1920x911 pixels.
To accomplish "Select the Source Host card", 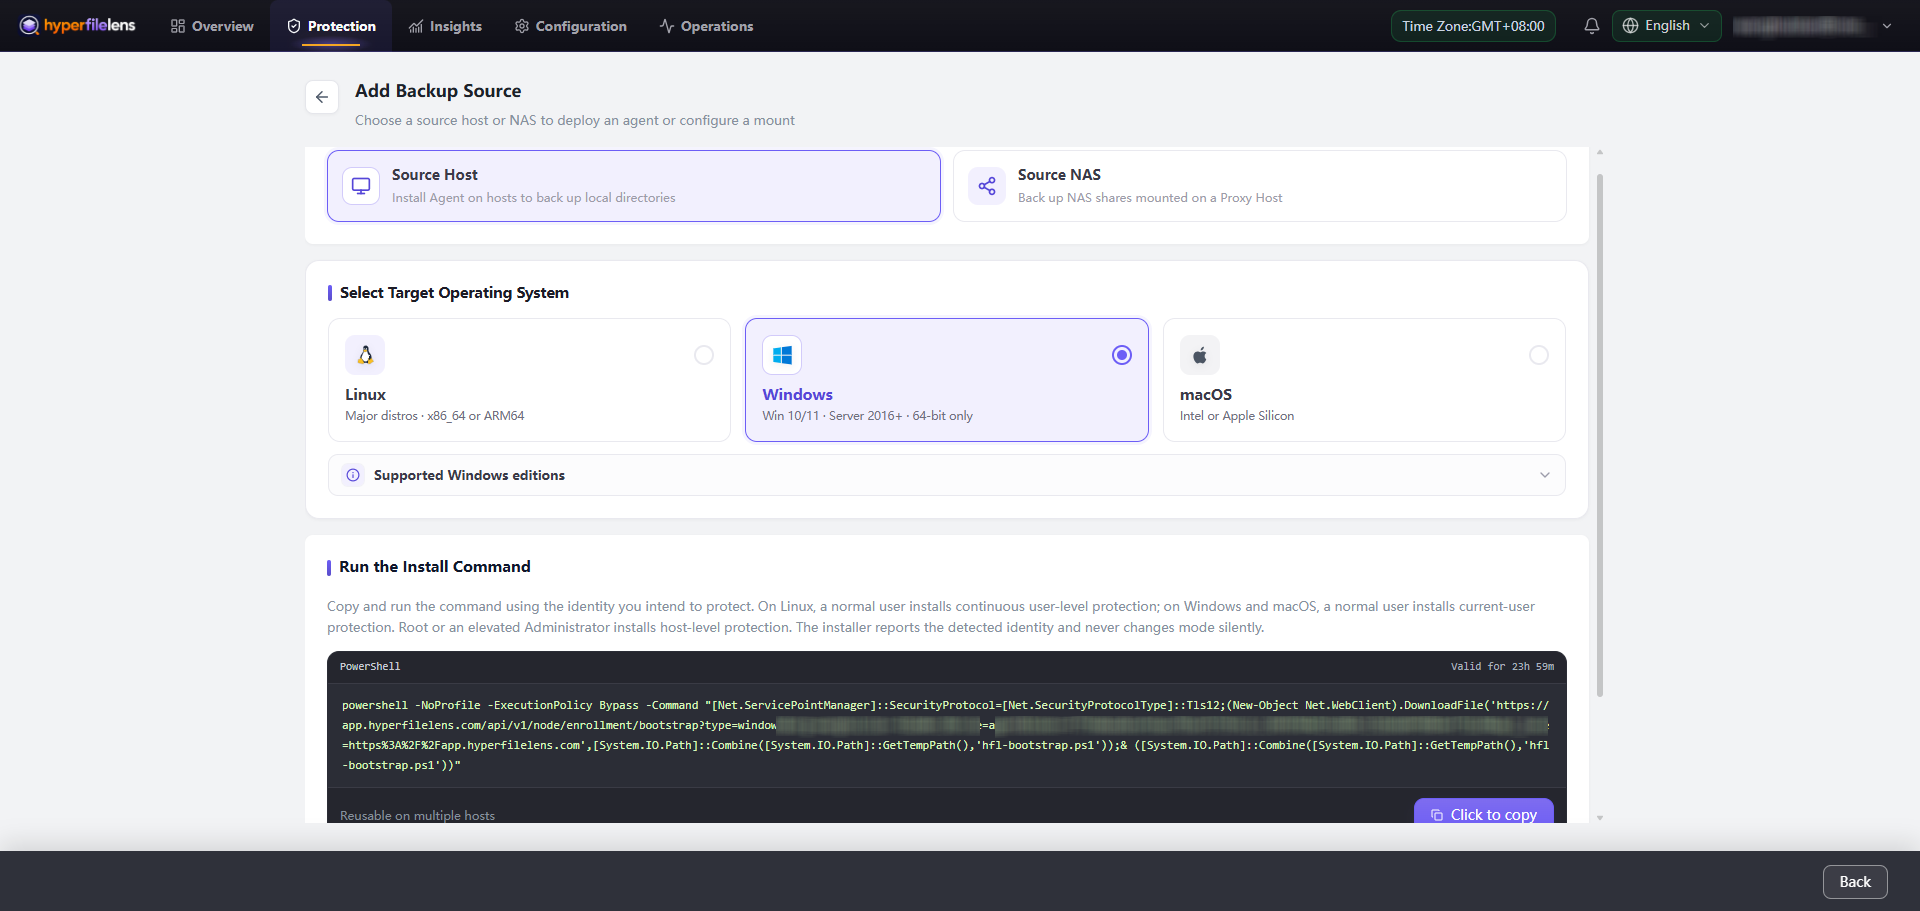I will tap(634, 186).
